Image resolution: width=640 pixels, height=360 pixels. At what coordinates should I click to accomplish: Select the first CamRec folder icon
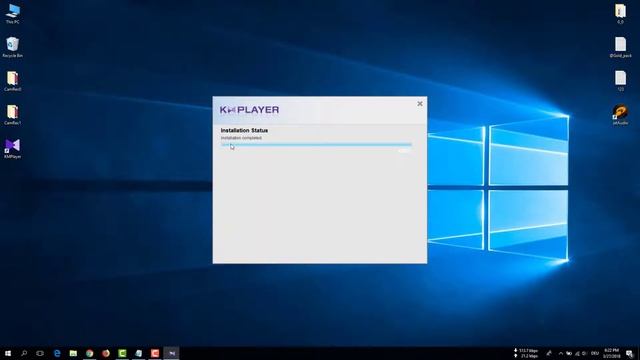coord(13,81)
